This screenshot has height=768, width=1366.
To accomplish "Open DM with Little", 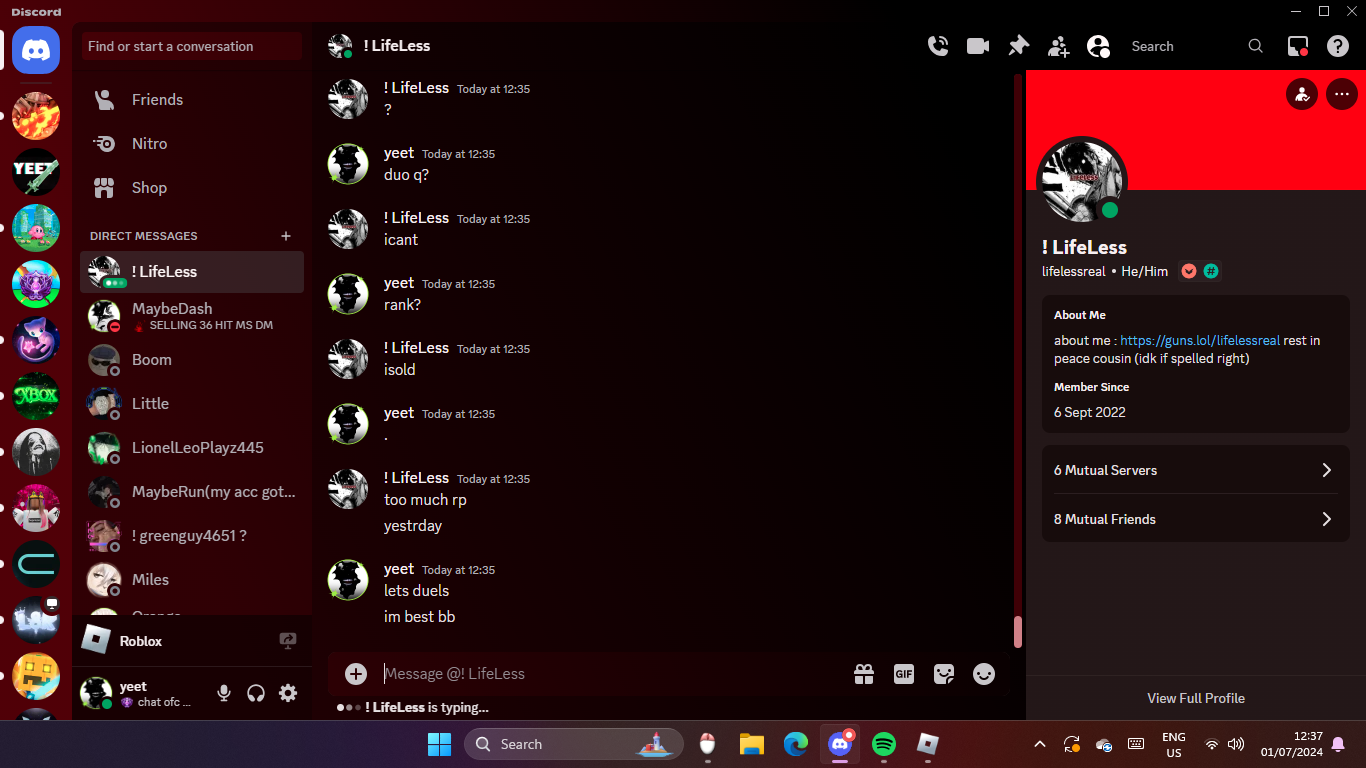I will click(x=192, y=404).
